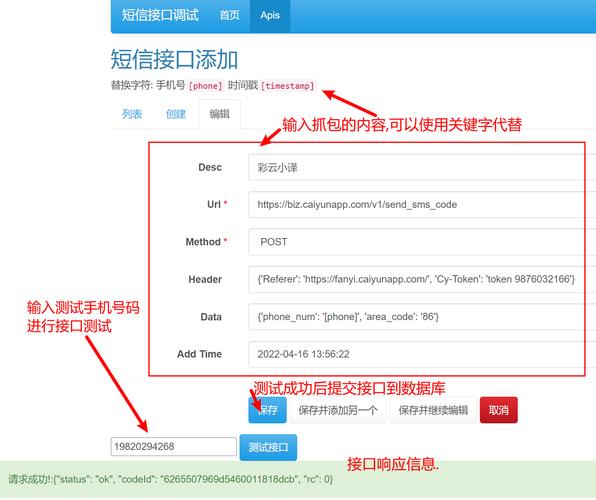Click 保存并继续编辑 button
This screenshot has width=596, height=500.
(x=433, y=410)
